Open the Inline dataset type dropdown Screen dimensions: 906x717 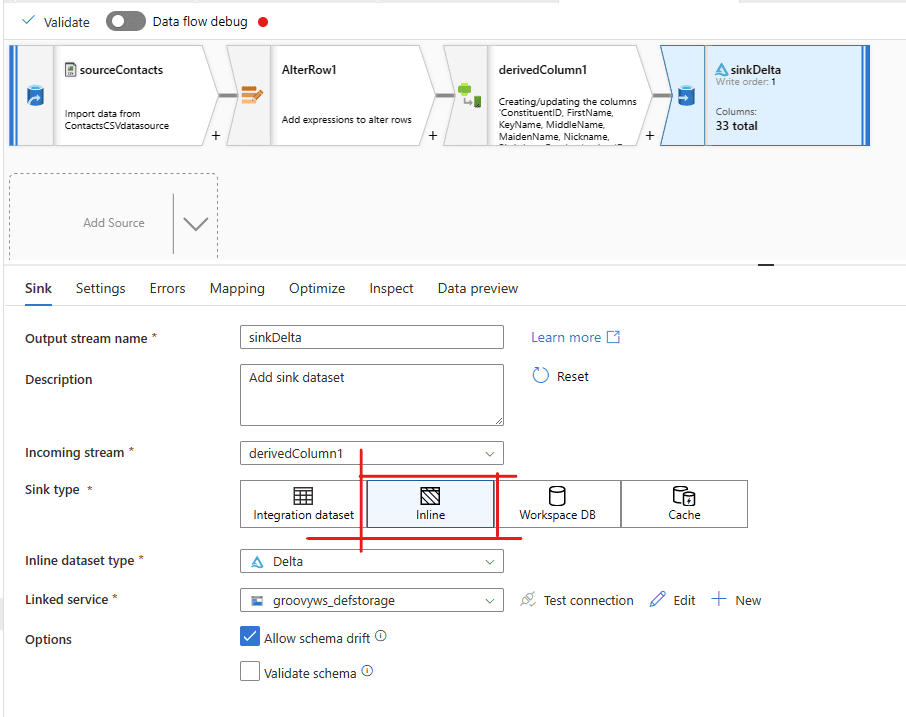point(372,562)
